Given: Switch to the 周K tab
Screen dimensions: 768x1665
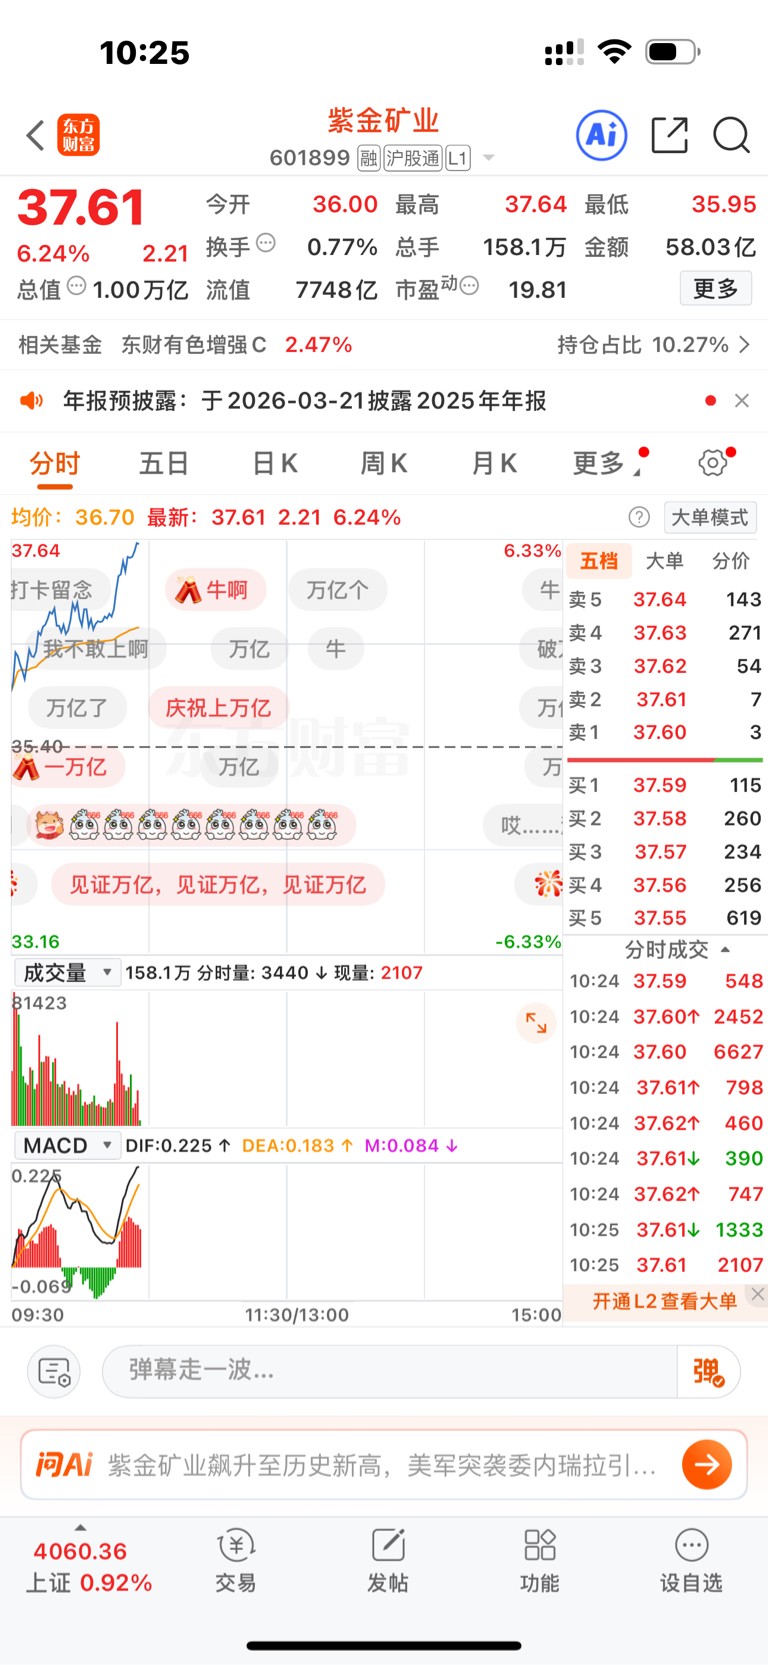Looking at the screenshot, I should coord(384,463).
